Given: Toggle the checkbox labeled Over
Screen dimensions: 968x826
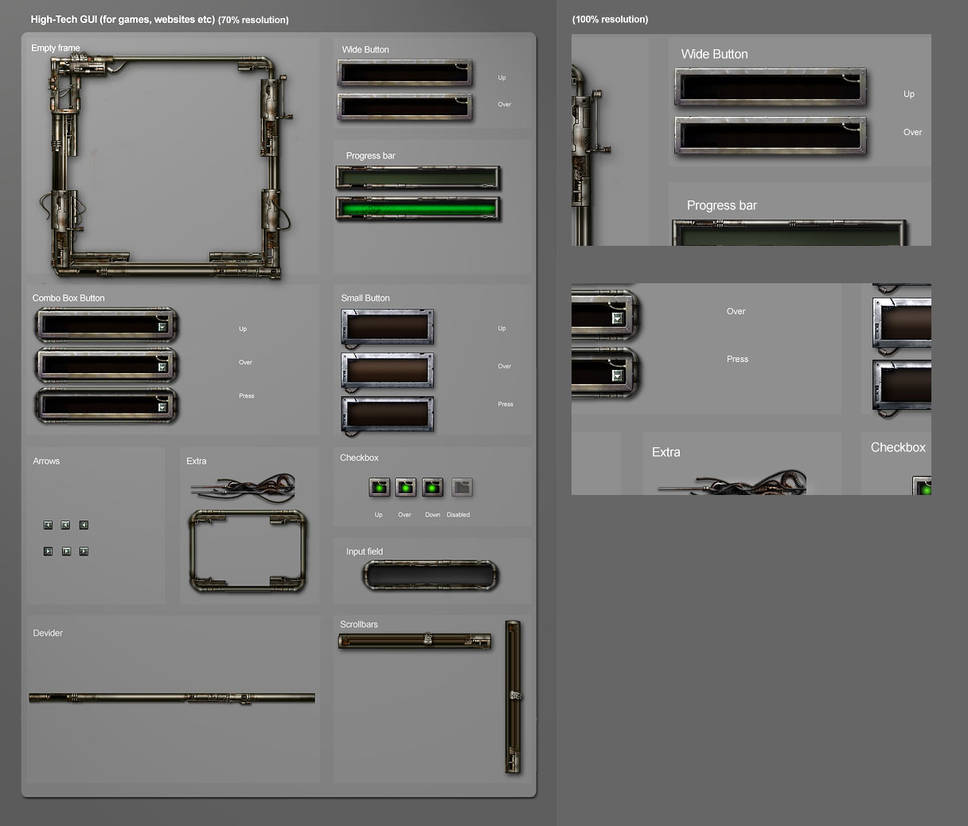Looking at the screenshot, I should (x=406, y=487).
